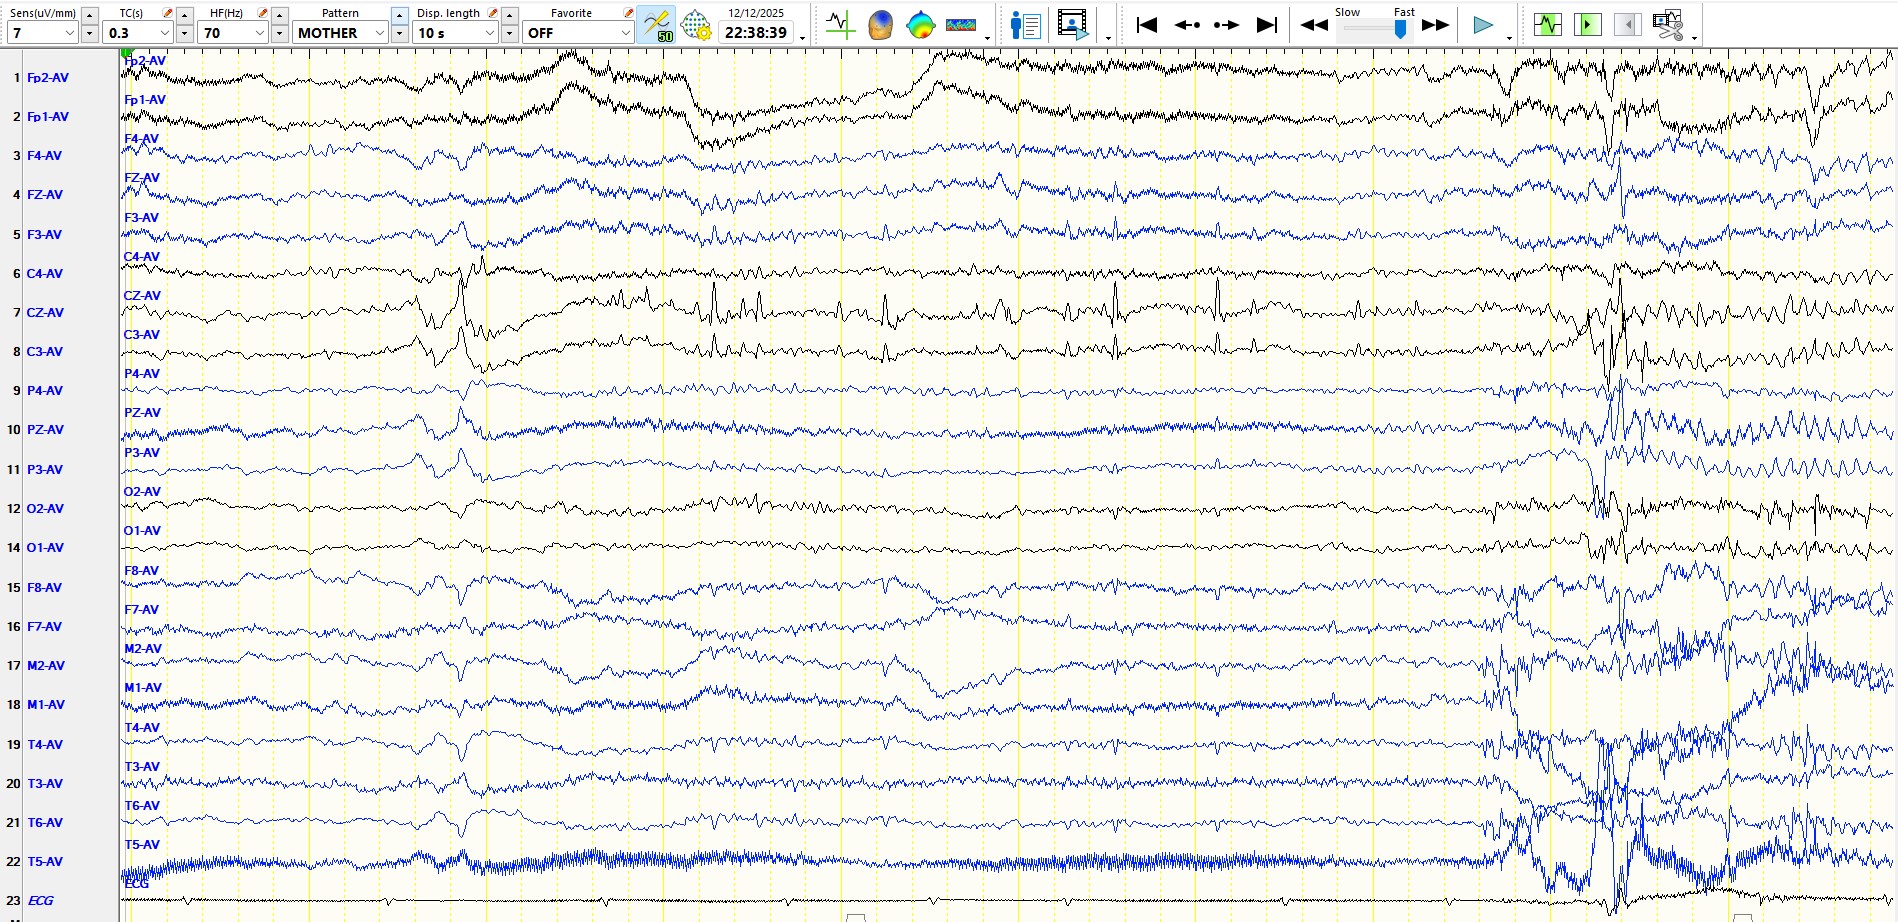This screenshot has height=922, width=1898.
Task: Click the gray previous-page arrow icon
Action: (1628, 25)
